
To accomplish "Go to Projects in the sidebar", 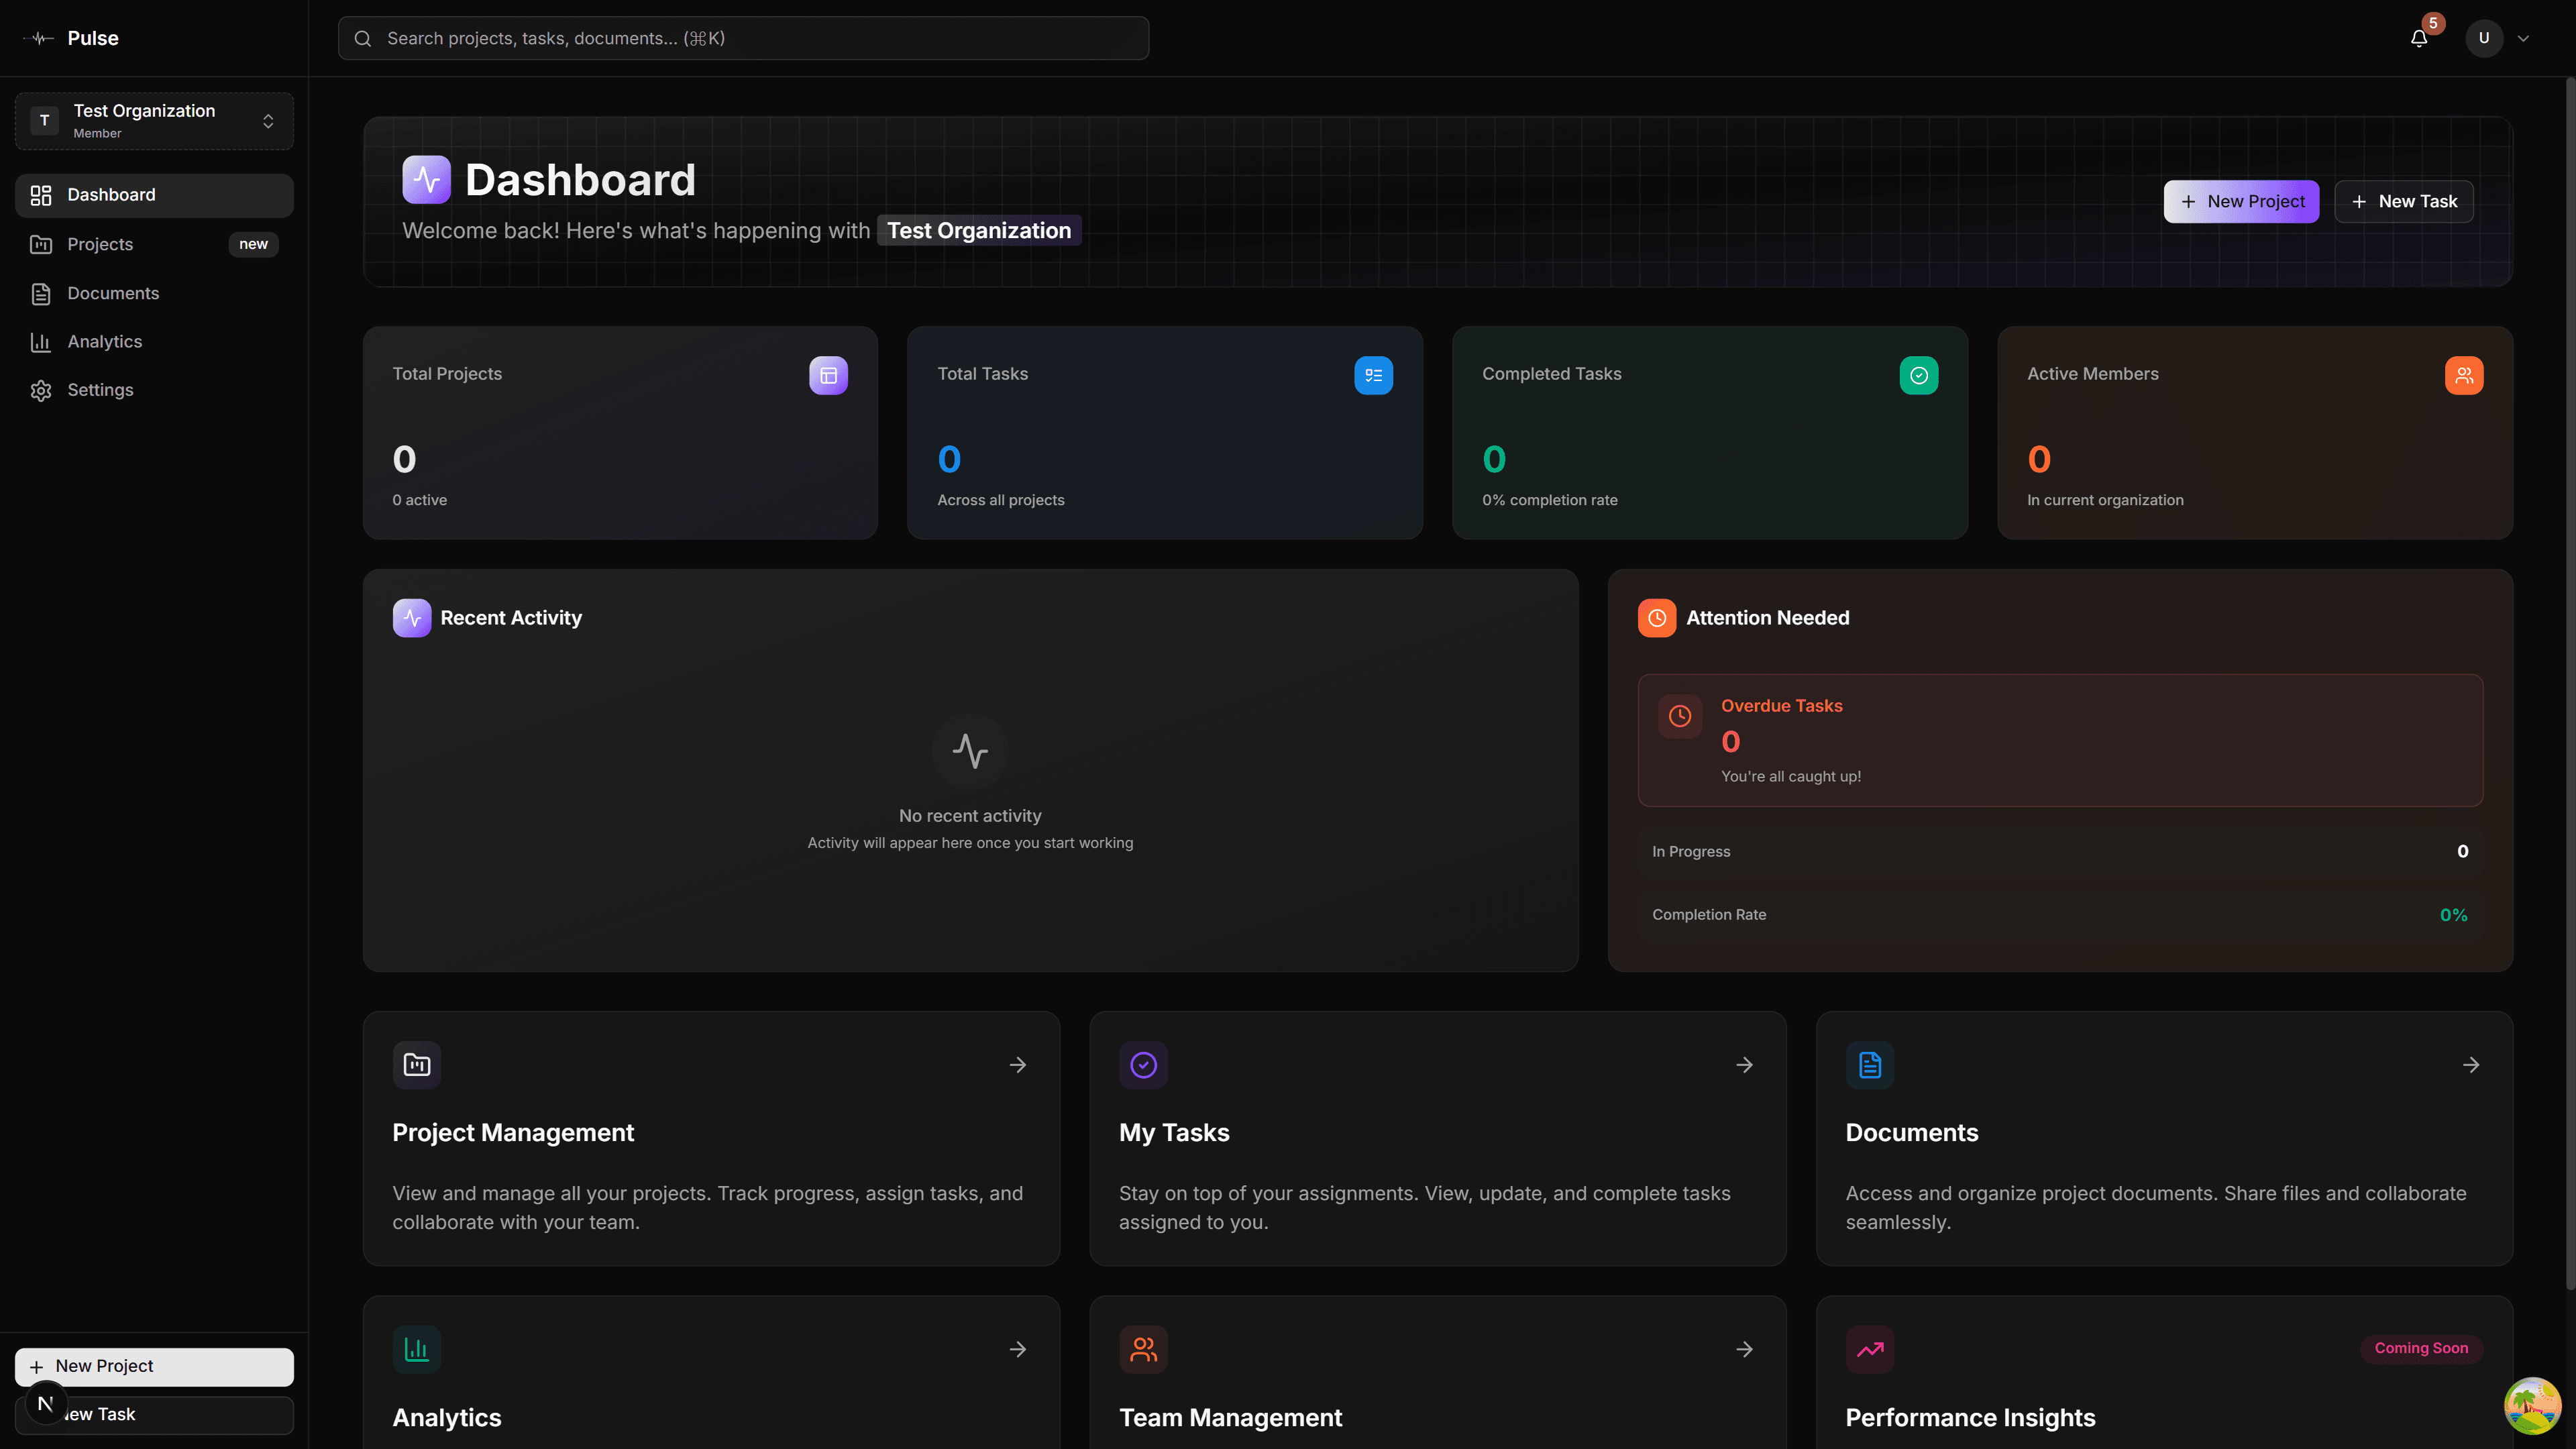I will [x=100, y=244].
